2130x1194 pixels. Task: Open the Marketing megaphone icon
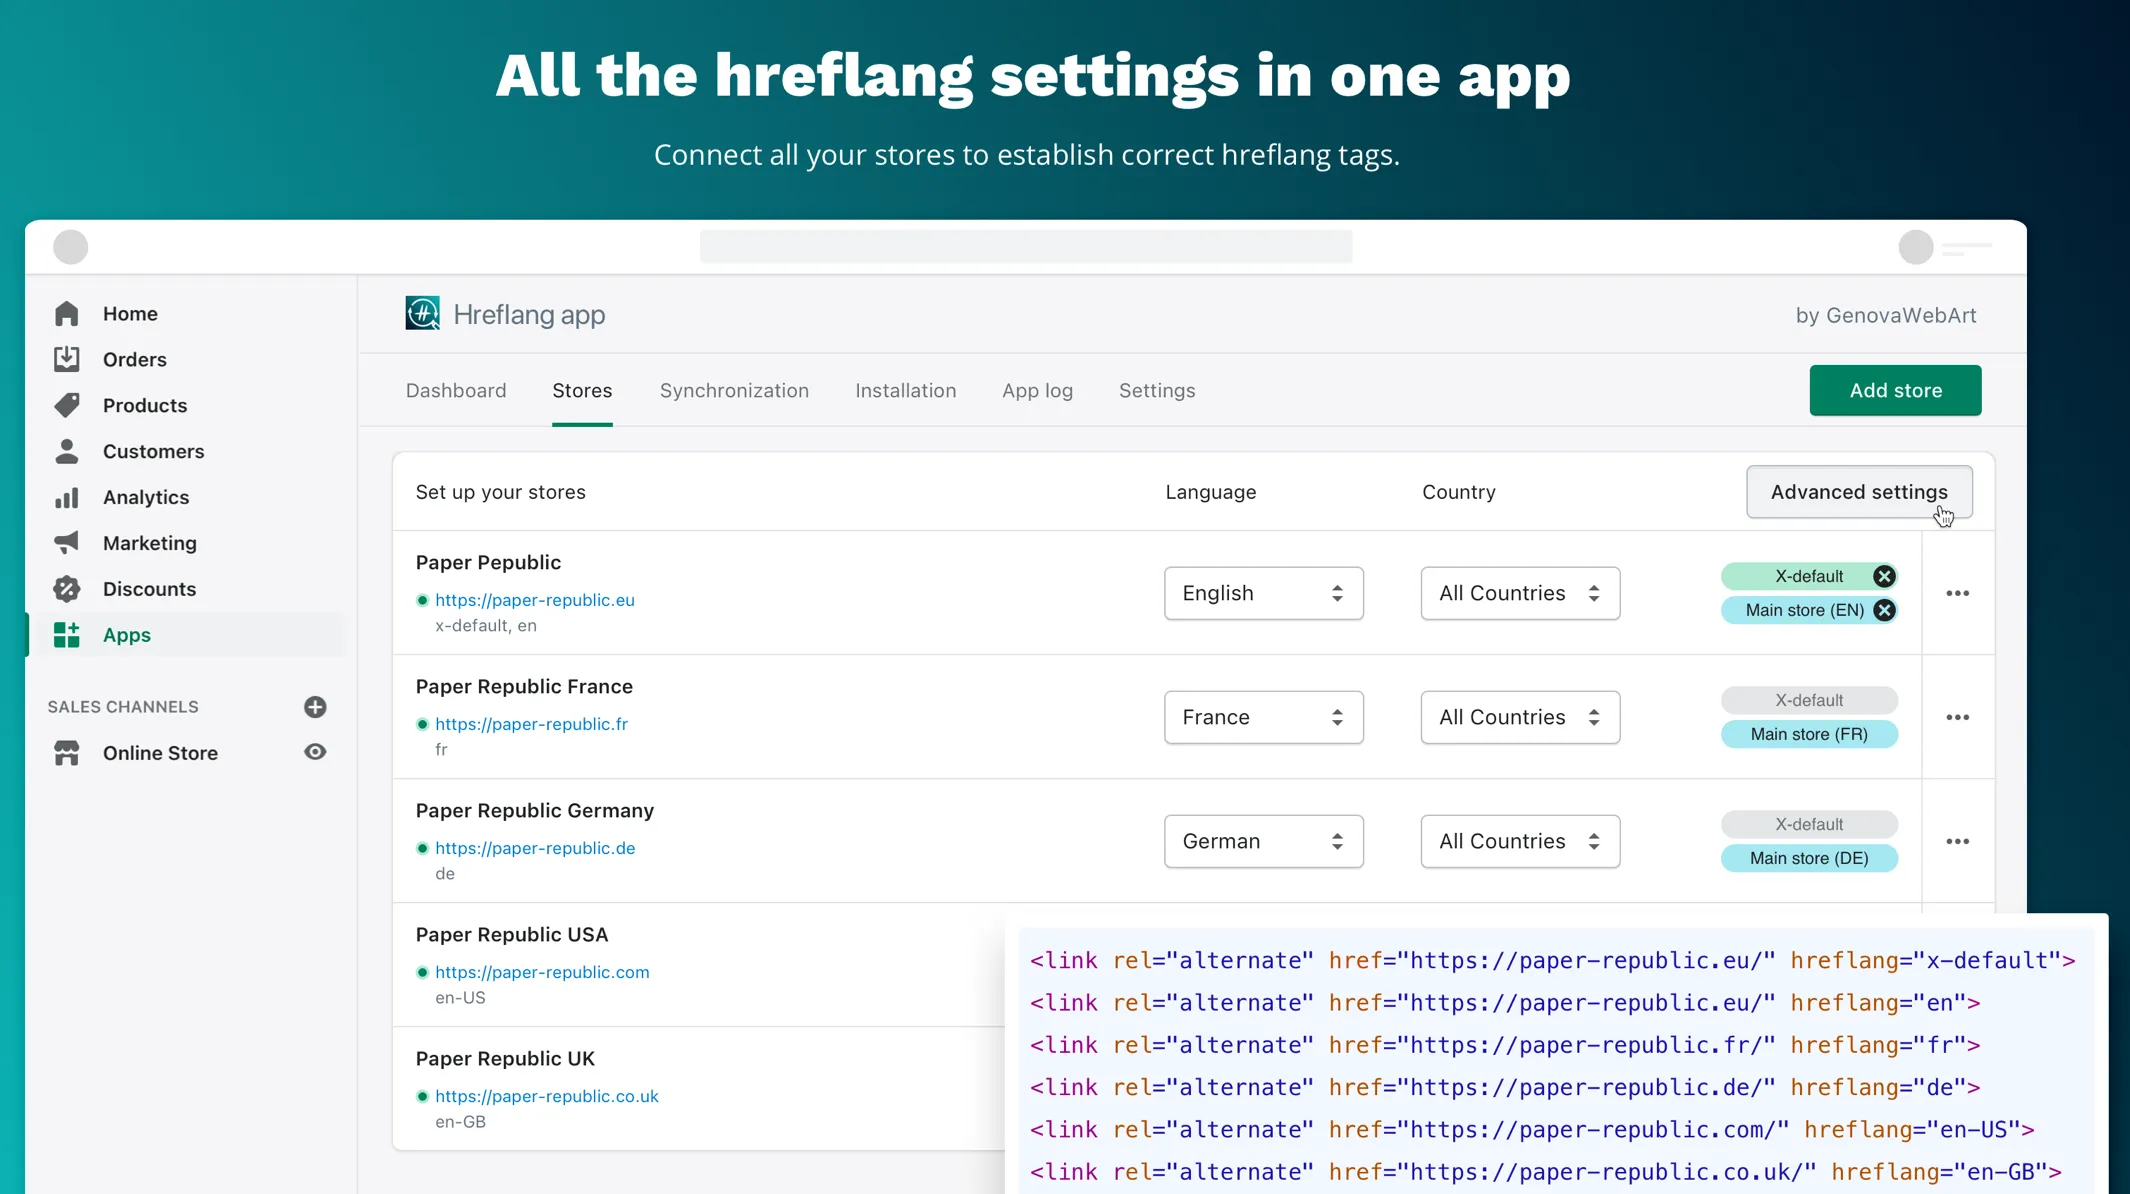click(x=67, y=543)
